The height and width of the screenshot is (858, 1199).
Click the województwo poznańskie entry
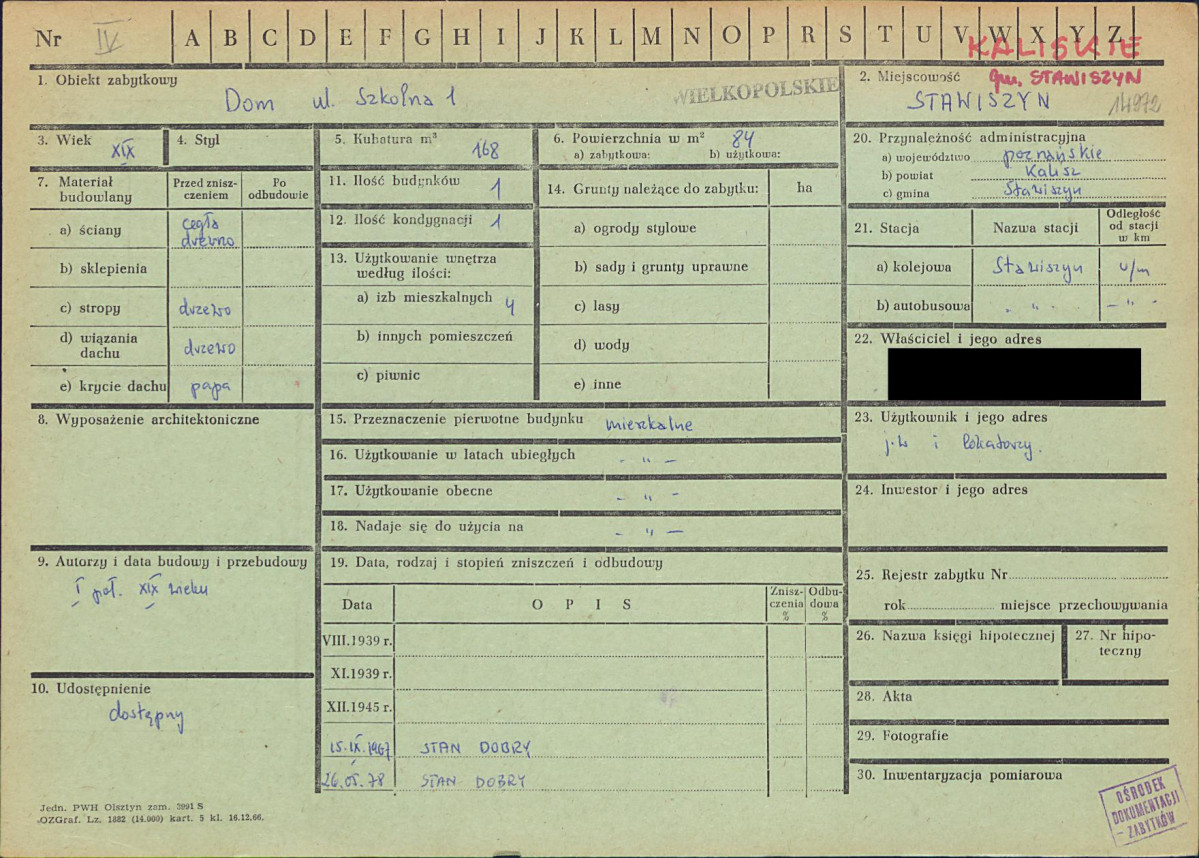(1052, 154)
